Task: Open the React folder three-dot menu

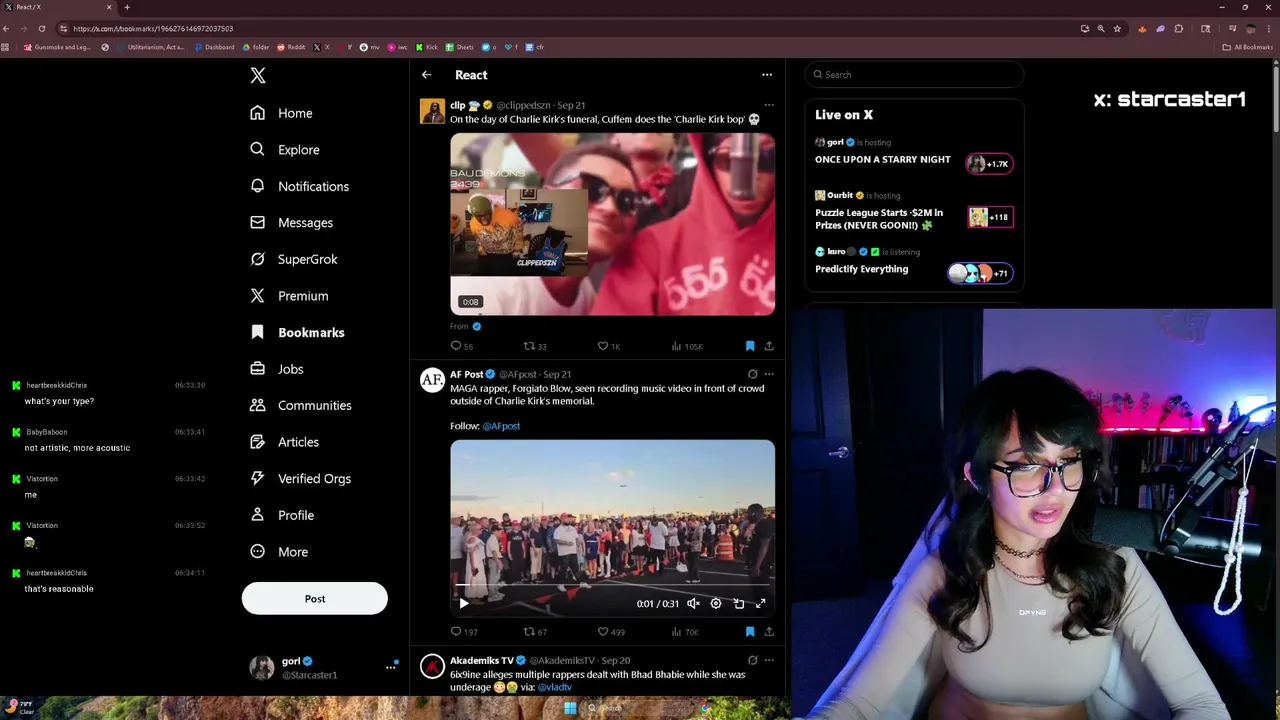Action: (x=767, y=75)
